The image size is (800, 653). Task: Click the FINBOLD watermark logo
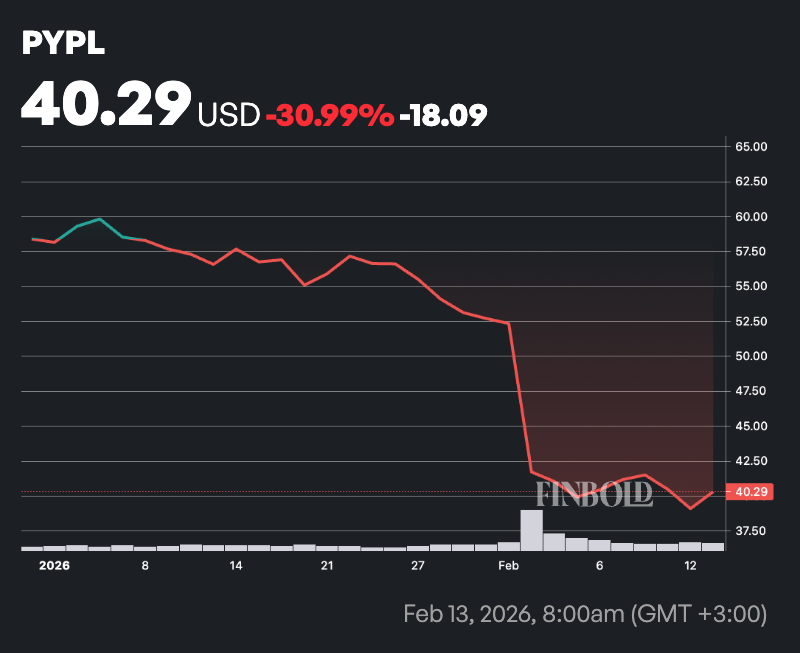tap(594, 494)
